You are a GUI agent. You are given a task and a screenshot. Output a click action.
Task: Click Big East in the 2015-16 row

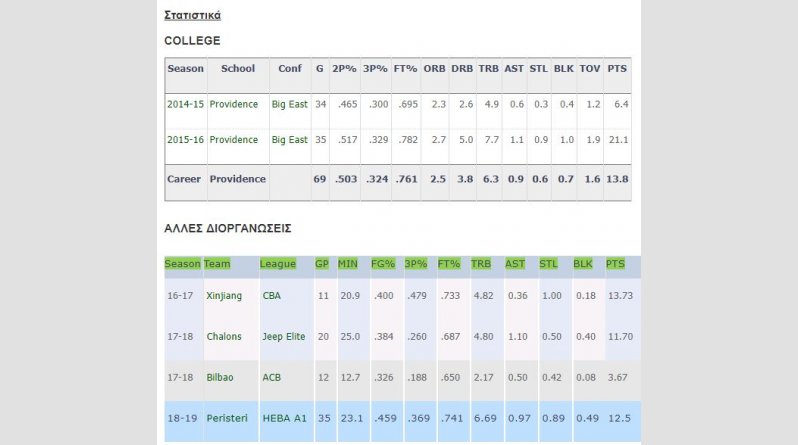pyautogui.click(x=290, y=140)
